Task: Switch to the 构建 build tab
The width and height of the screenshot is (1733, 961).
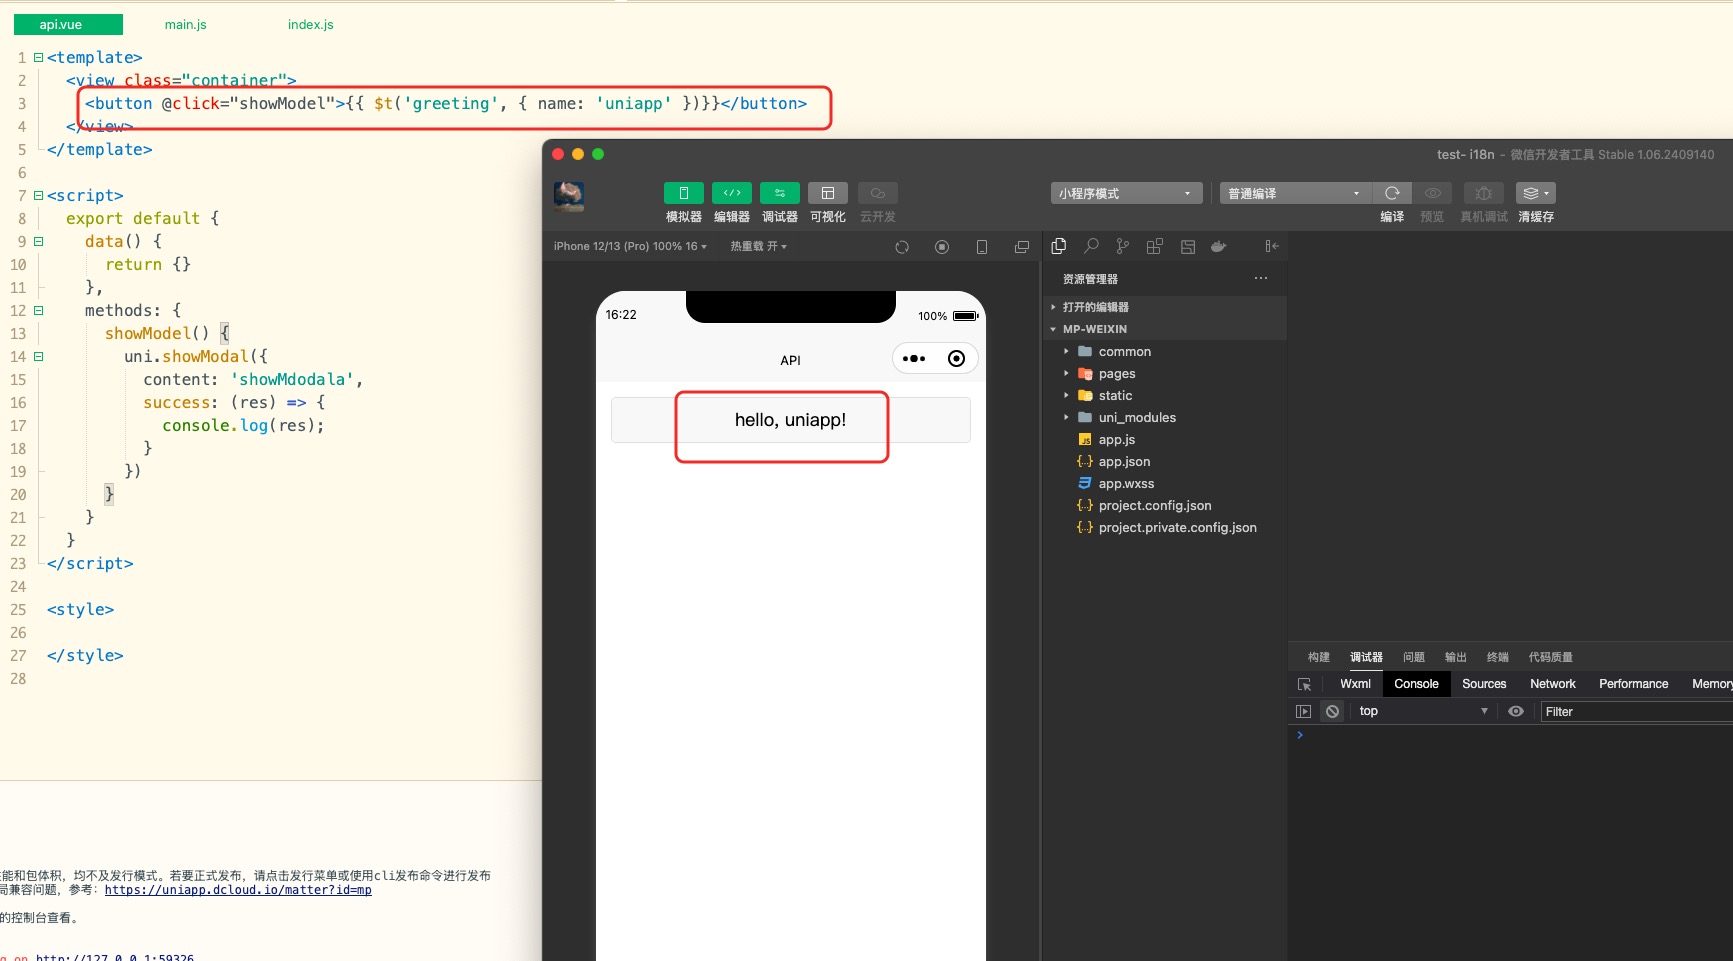Action: (x=1319, y=657)
